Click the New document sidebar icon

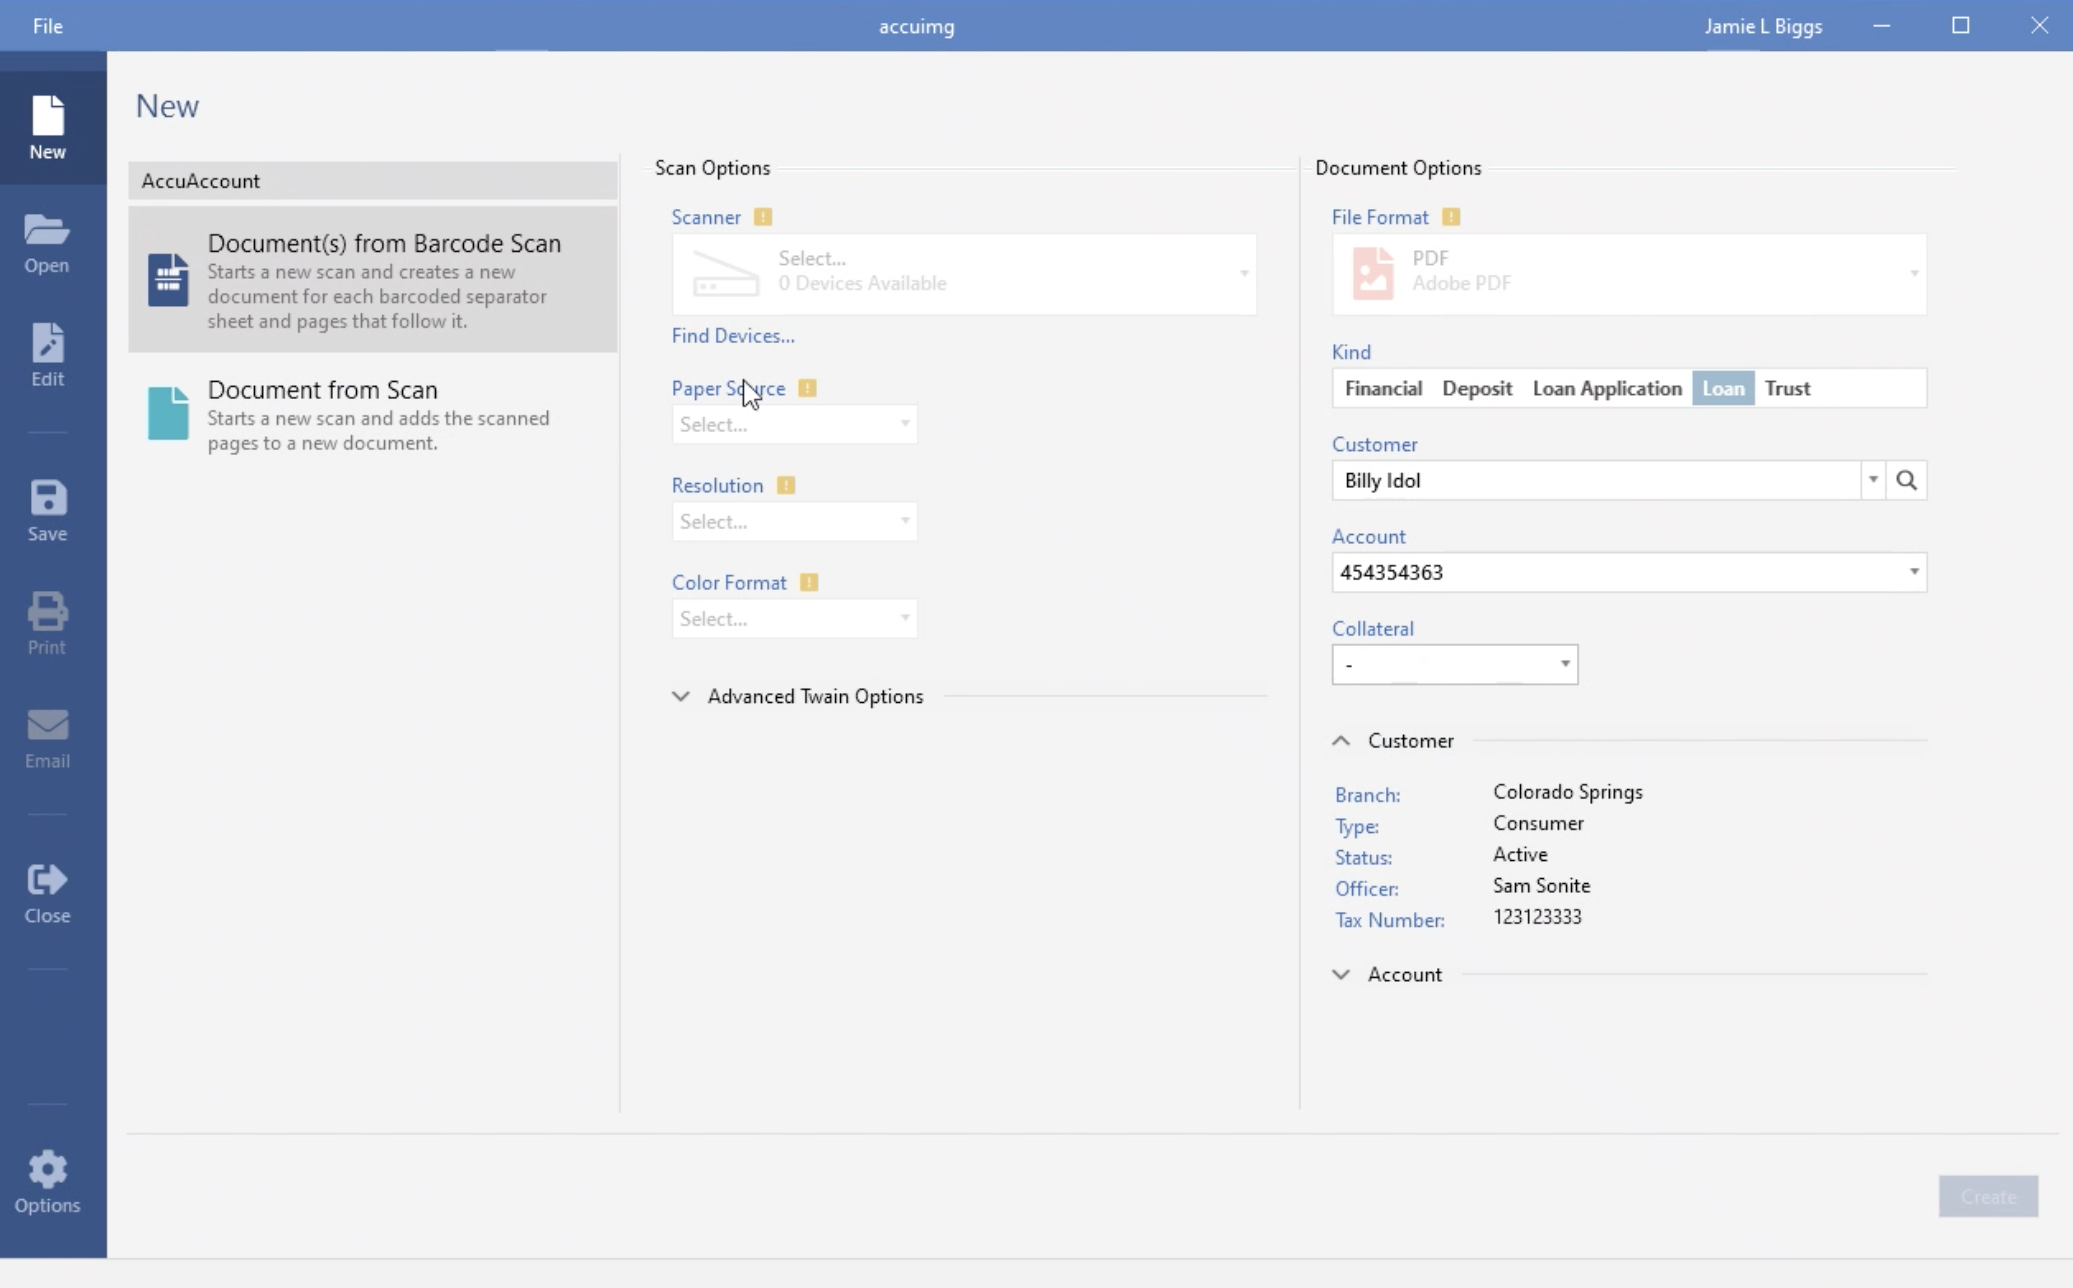coord(47,127)
